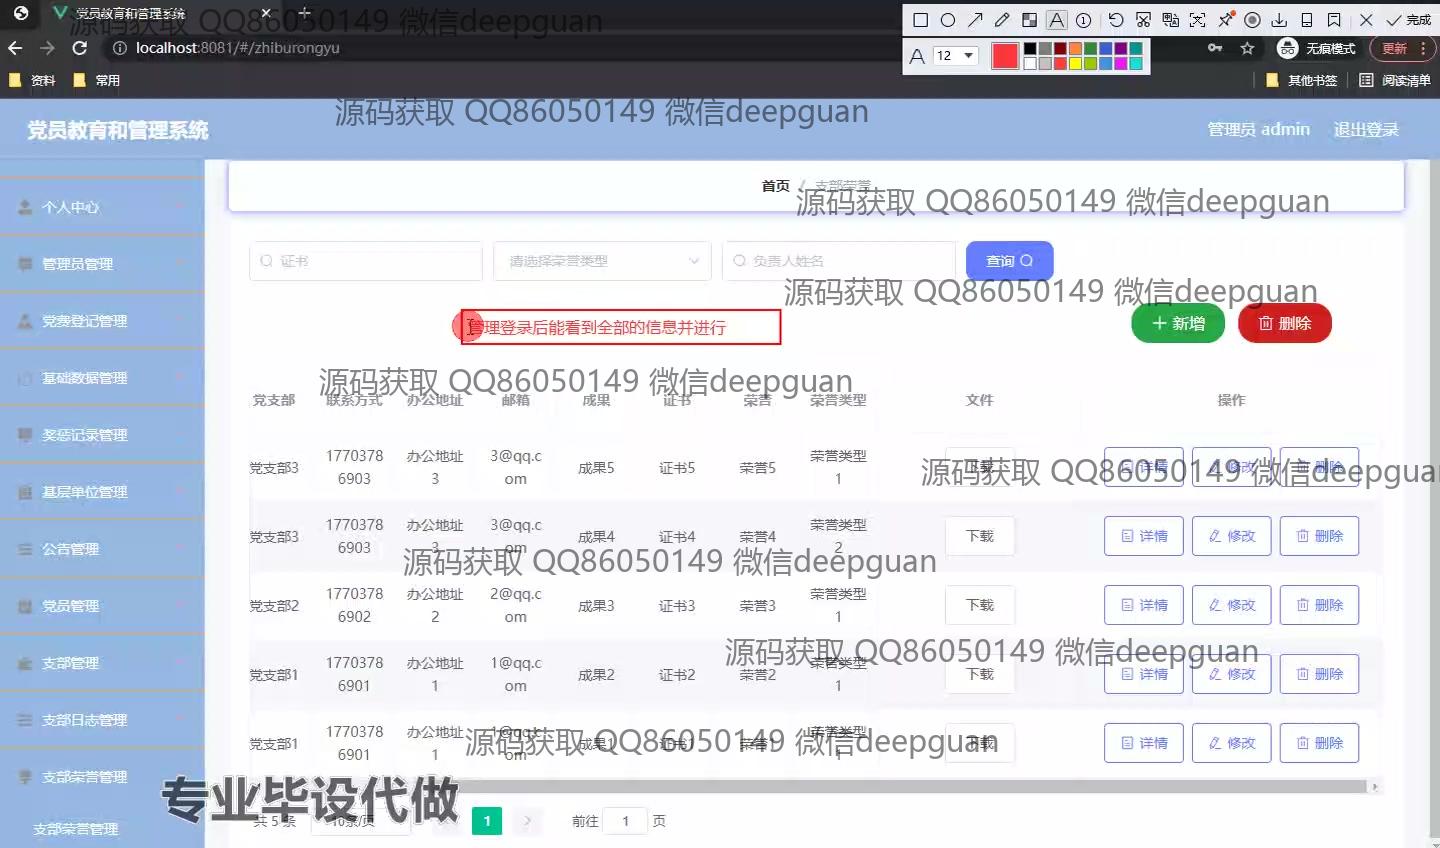Download file for the 成果4 row
The width and height of the screenshot is (1440, 848).
980,536
